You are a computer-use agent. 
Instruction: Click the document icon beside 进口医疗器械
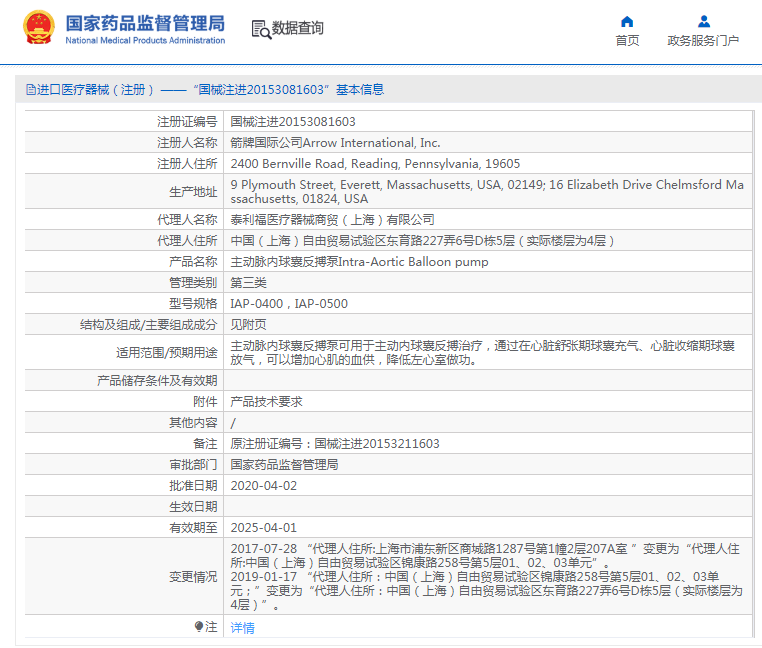[31, 89]
